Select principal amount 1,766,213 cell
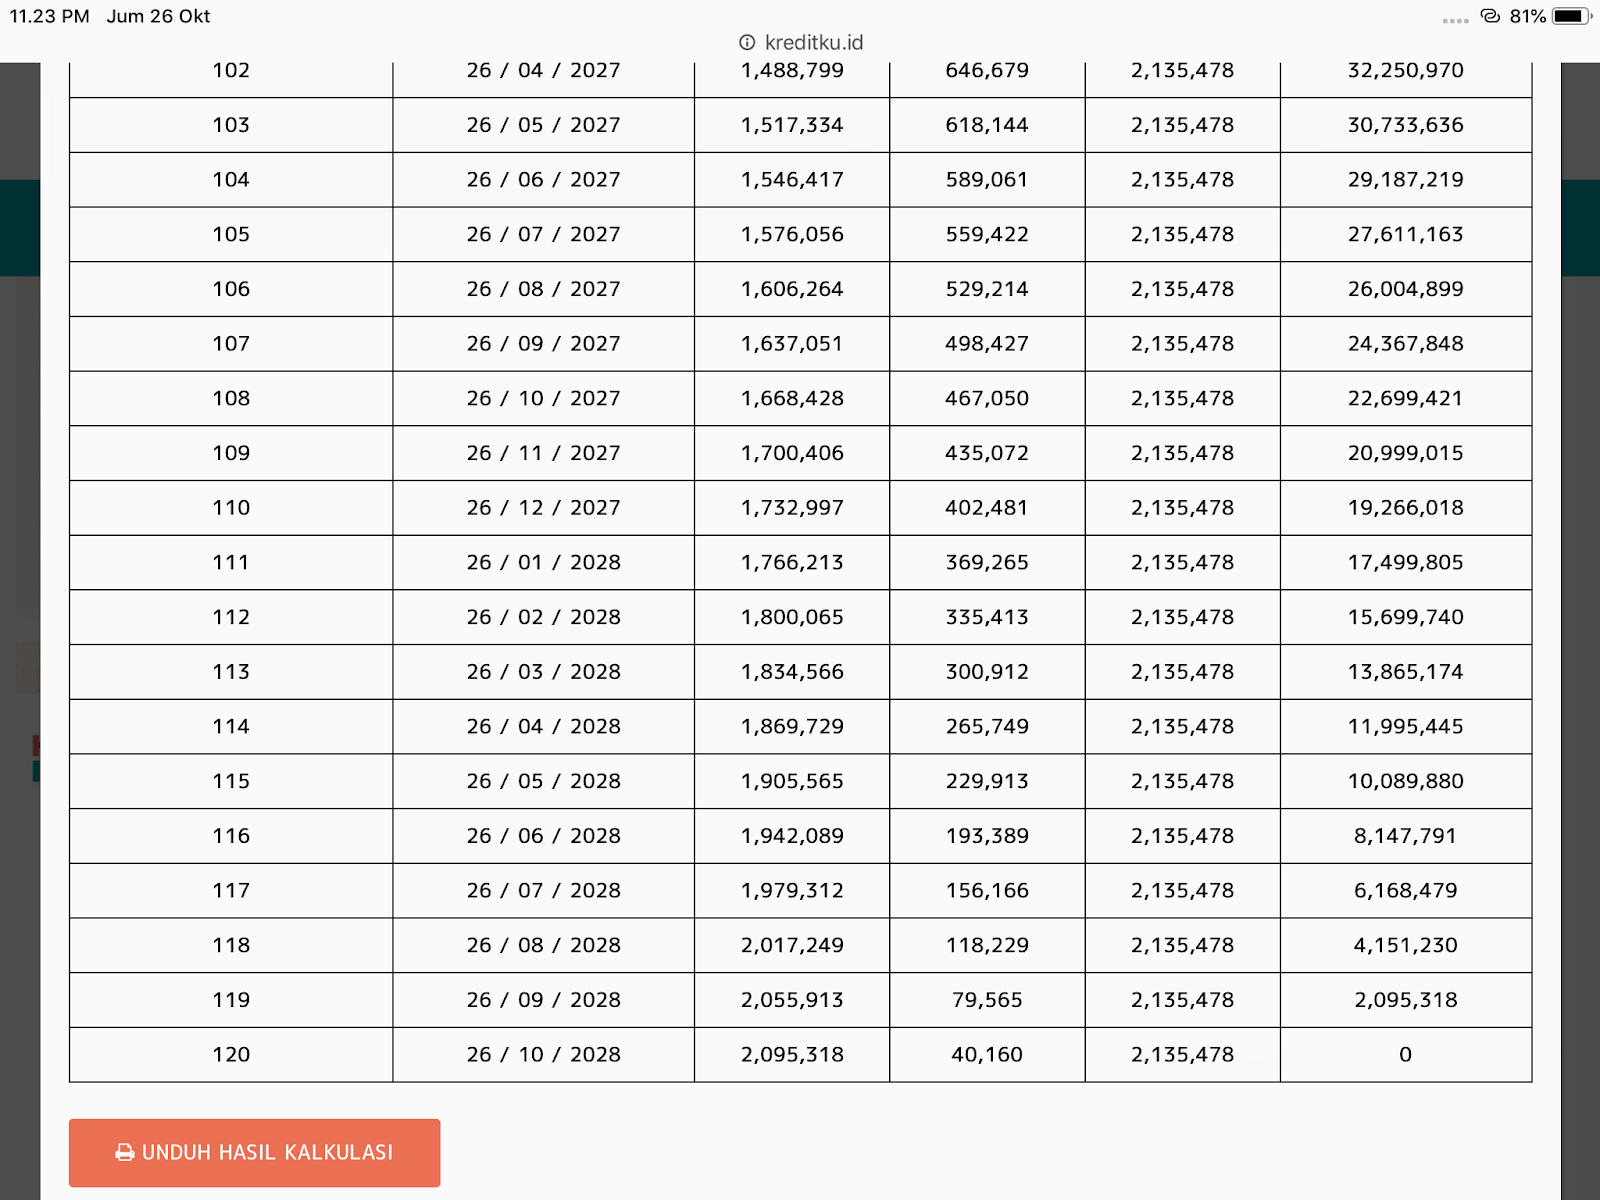 tap(792, 562)
